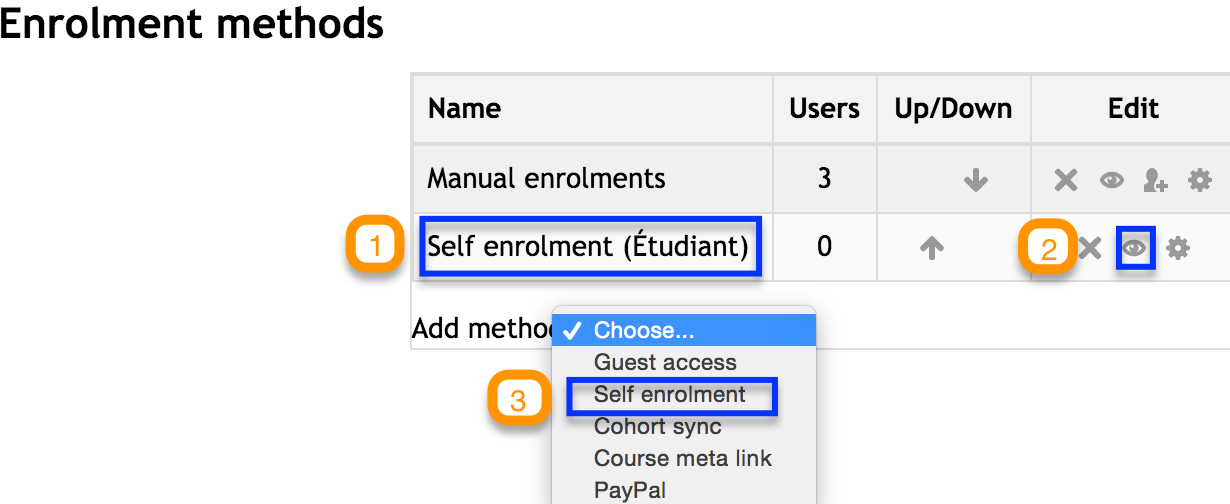Click the Self enrolment (Étudiant) row name

point(588,246)
